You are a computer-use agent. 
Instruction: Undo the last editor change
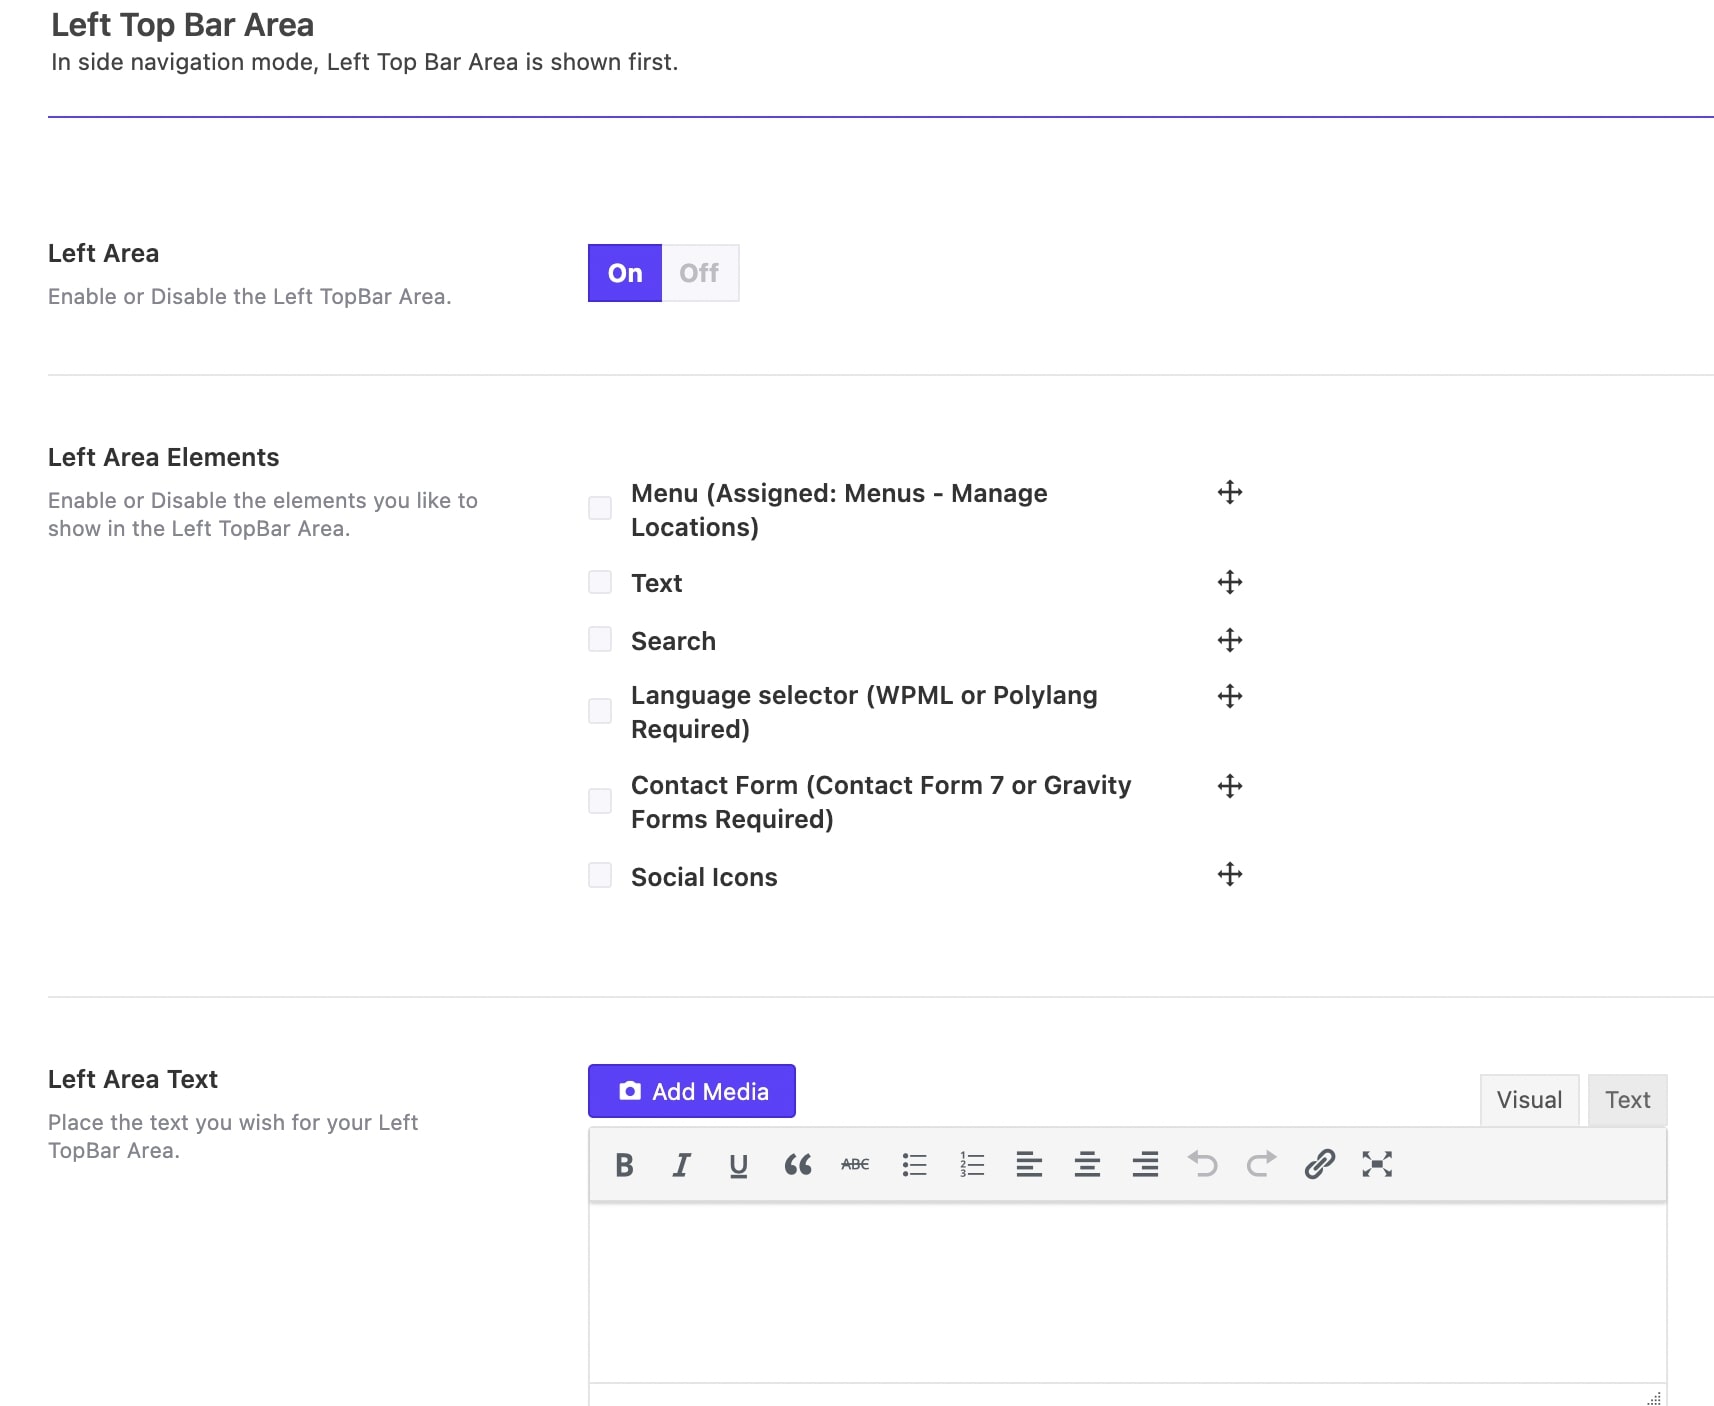tap(1203, 1165)
